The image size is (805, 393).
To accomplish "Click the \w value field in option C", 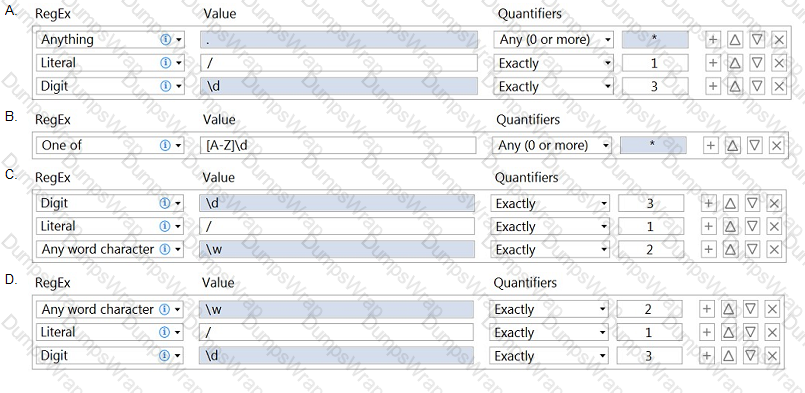I will point(337,249).
